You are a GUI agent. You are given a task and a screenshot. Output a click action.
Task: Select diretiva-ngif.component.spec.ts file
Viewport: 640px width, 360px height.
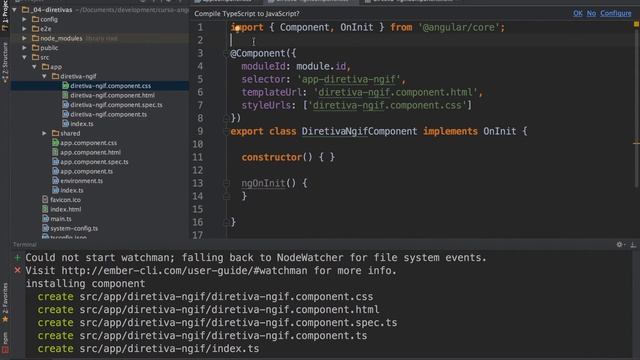coord(116,105)
